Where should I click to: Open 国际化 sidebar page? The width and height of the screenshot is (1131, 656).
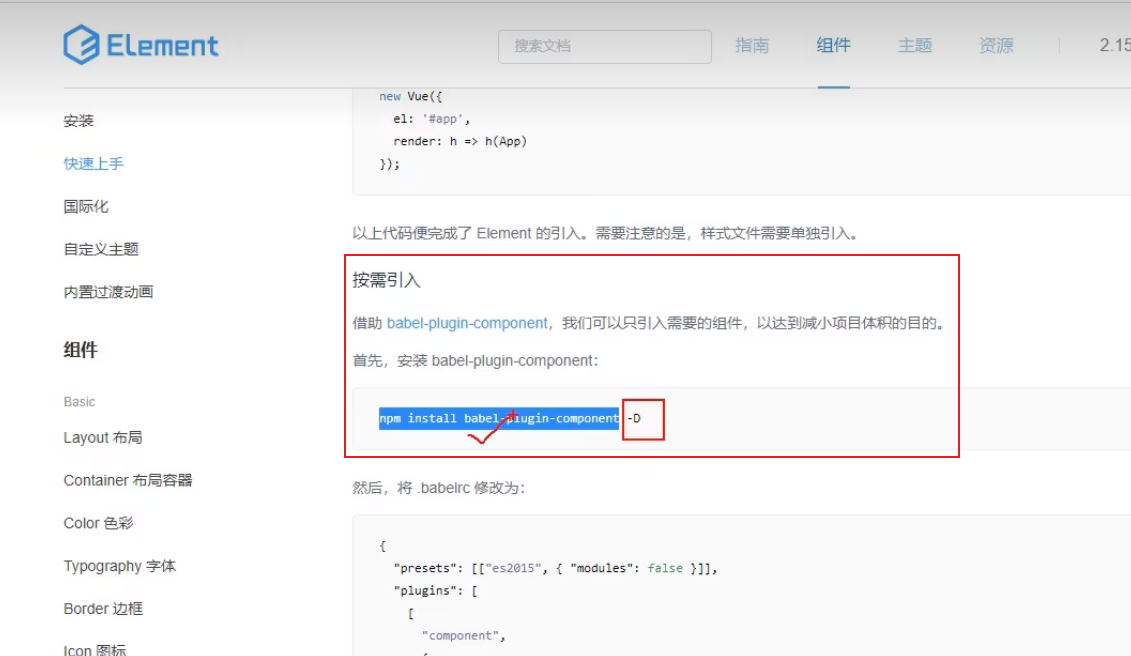click(86, 206)
